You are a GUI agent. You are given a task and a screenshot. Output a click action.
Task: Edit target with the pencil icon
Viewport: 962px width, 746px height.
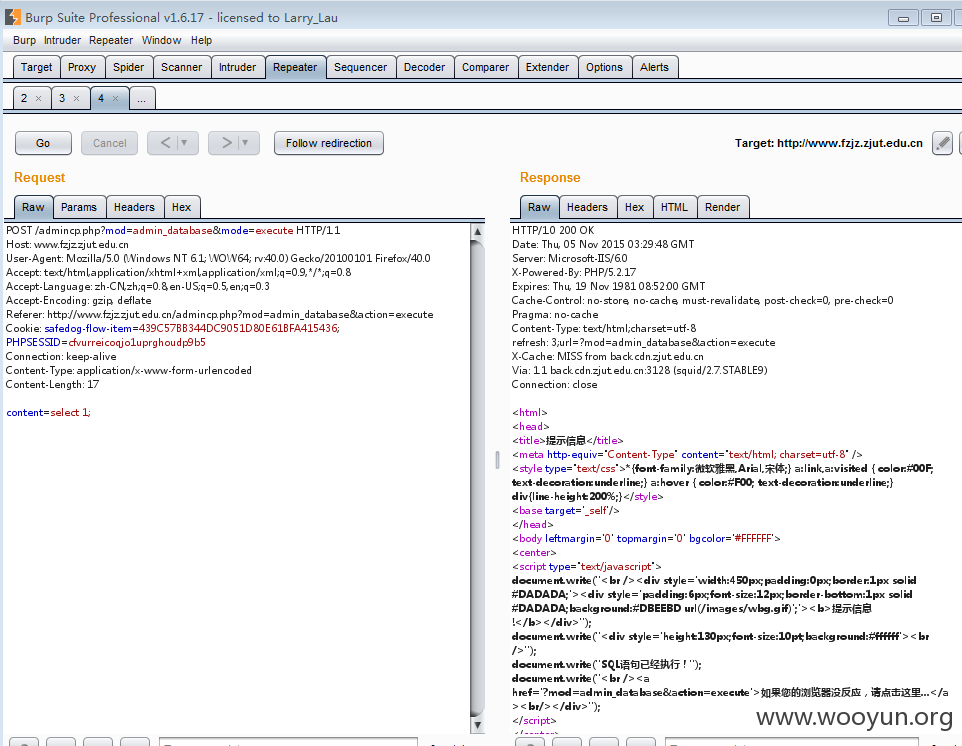click(942, 144)
